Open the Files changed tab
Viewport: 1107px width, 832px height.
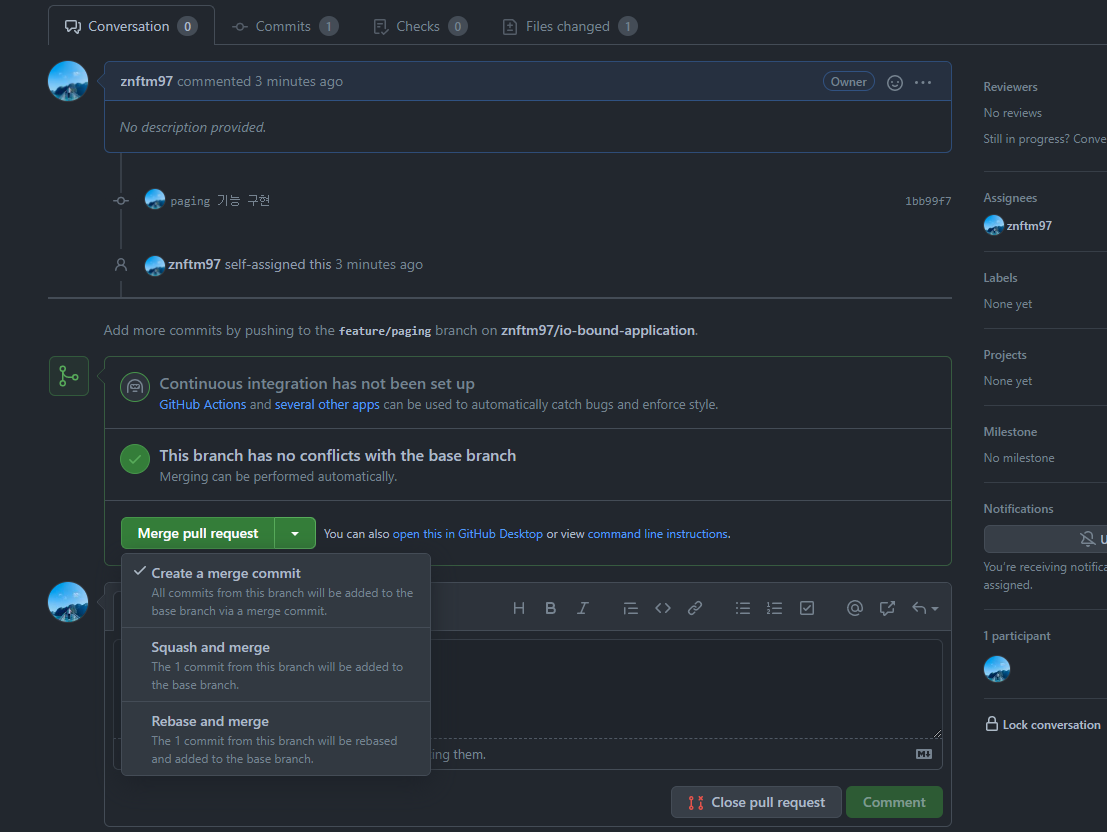(x=568, y=26)
